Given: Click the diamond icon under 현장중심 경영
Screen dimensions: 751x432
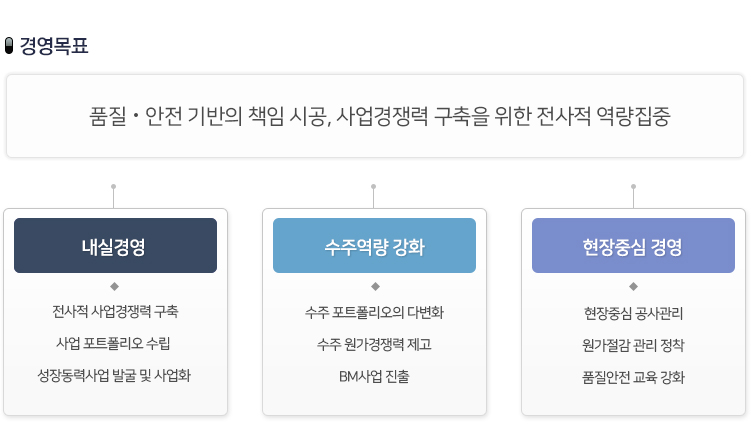Looking at the screenshot, I should point(633,287).
